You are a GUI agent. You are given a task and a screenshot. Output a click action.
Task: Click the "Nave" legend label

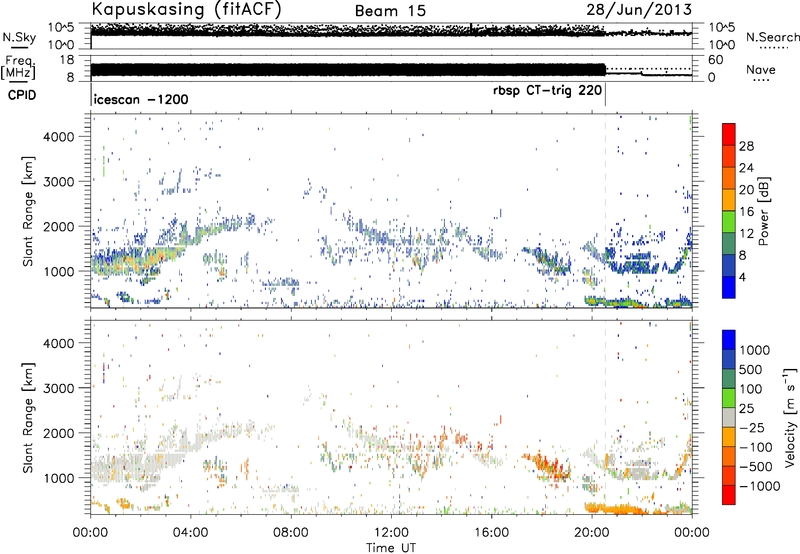click(761, 69)
